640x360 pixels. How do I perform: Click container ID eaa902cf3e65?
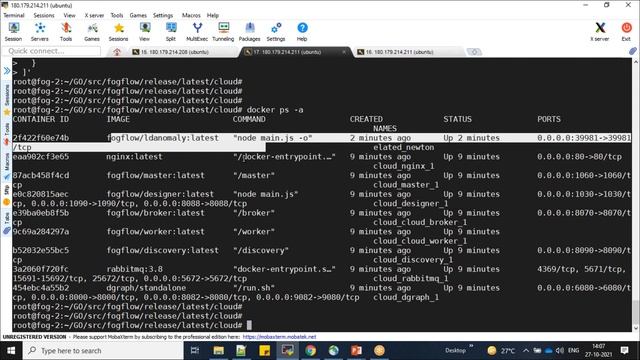[41, 157]
